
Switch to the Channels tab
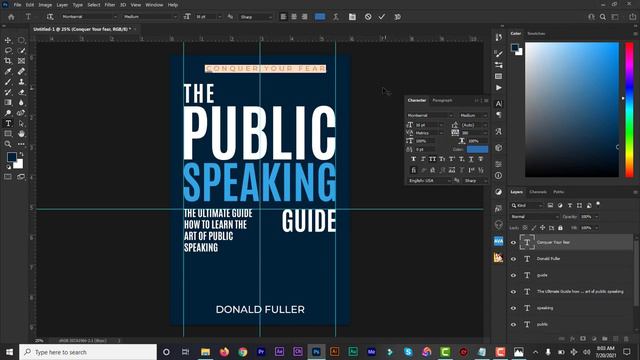(538, 192)
